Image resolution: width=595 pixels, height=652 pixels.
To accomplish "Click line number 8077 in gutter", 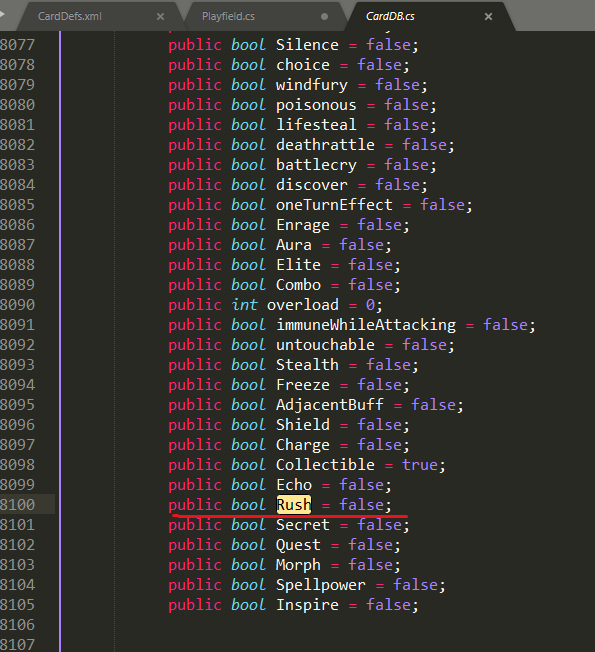I will click(17, 45).
